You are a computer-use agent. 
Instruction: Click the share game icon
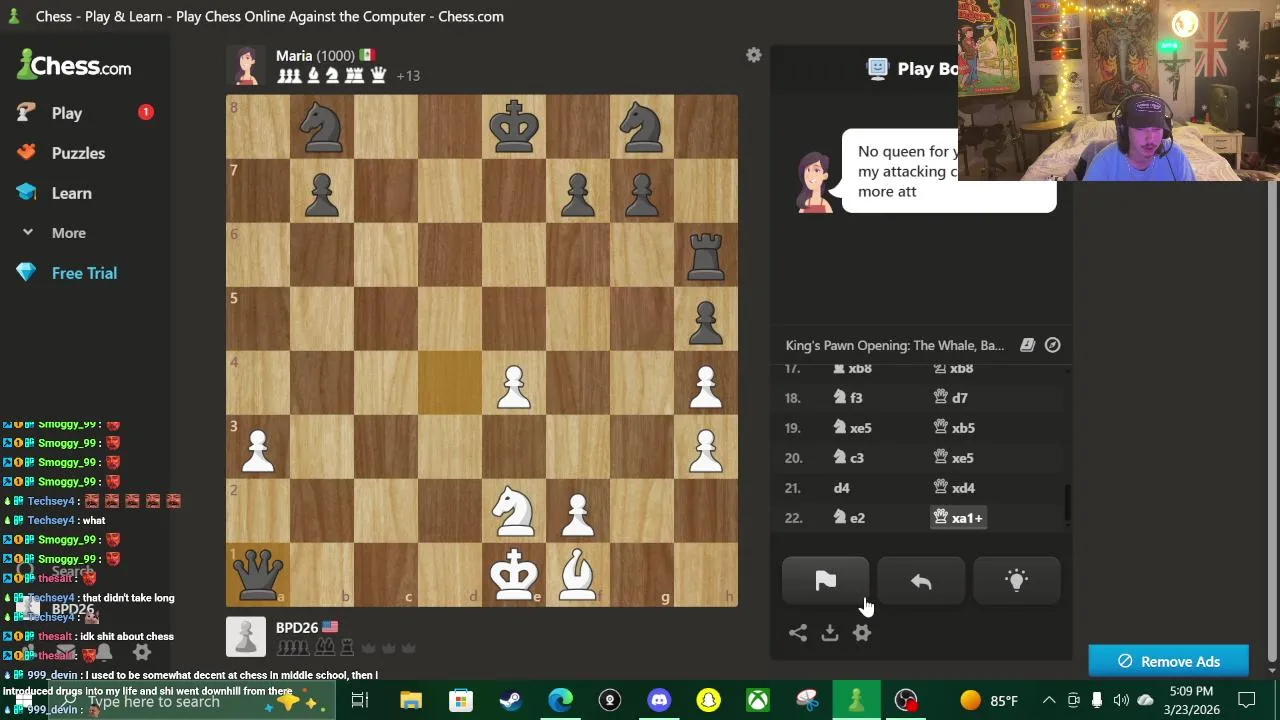798,633
